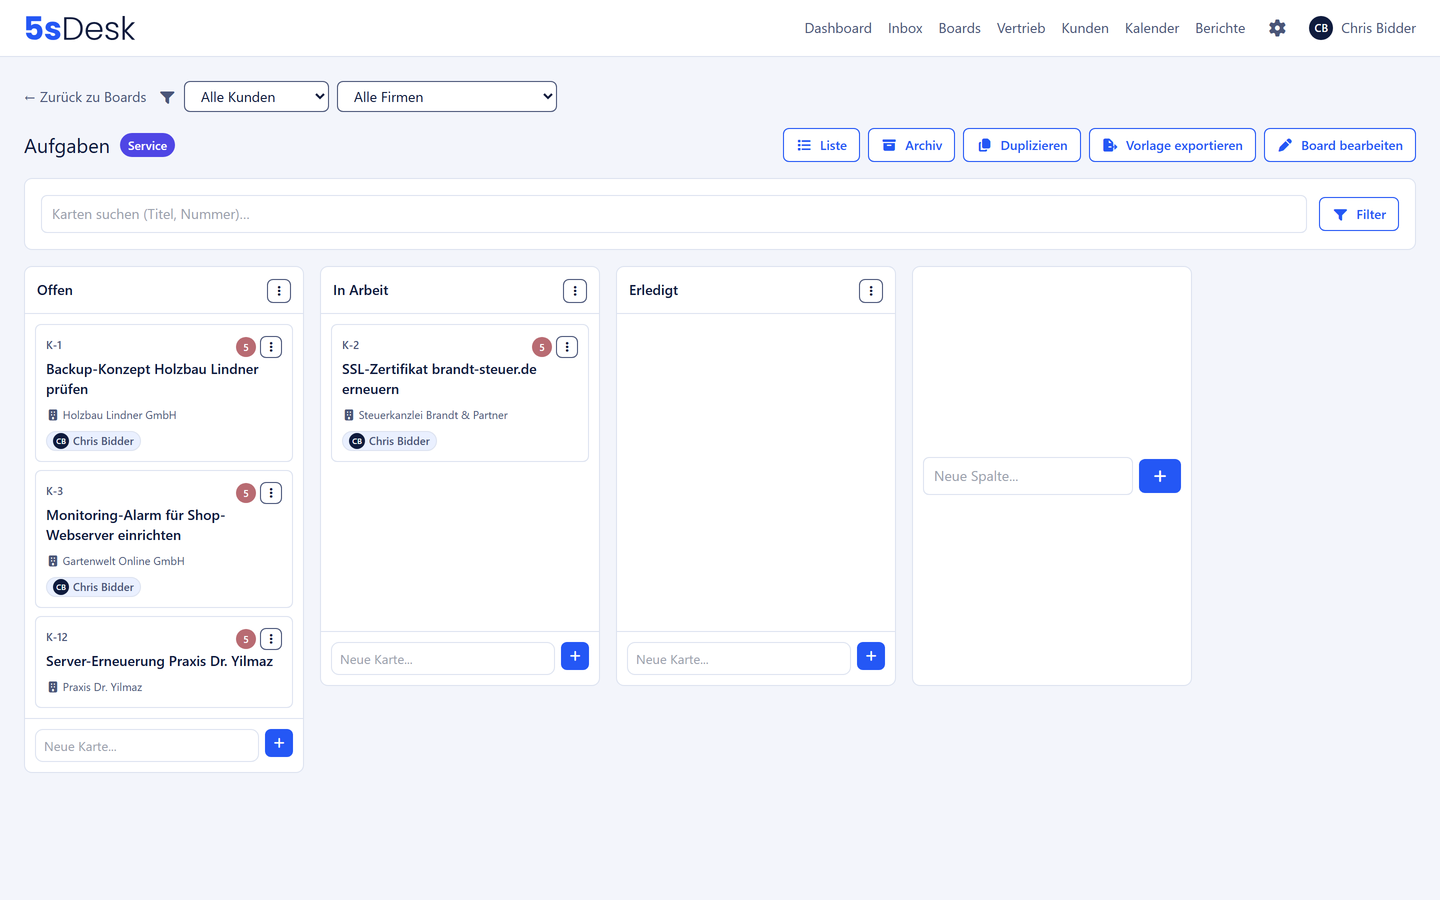Open Vertrieb in top navigation
The width and height of the screenshot is (1440, 900).
1021,28
